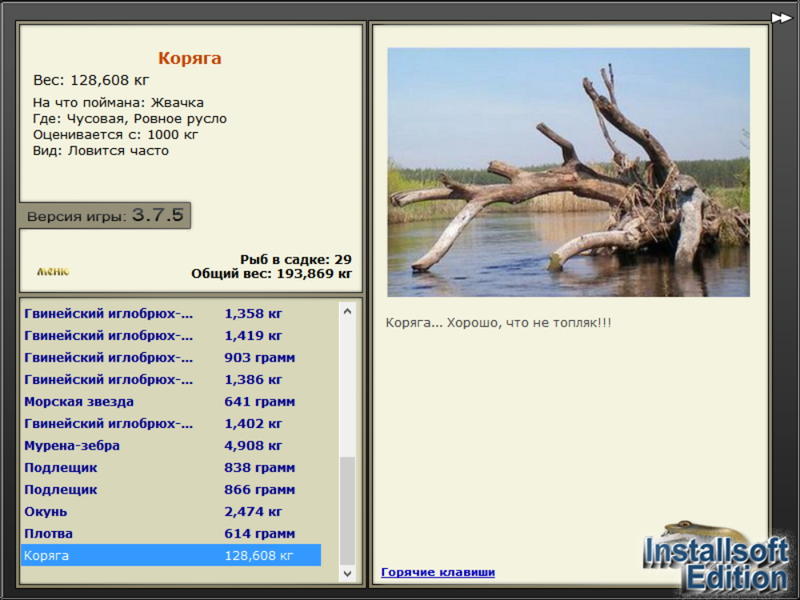The image size is (800, 600).
Task: Select Гвинейский иглобрюх 1,358 кг entry
Action: (171, 313)
